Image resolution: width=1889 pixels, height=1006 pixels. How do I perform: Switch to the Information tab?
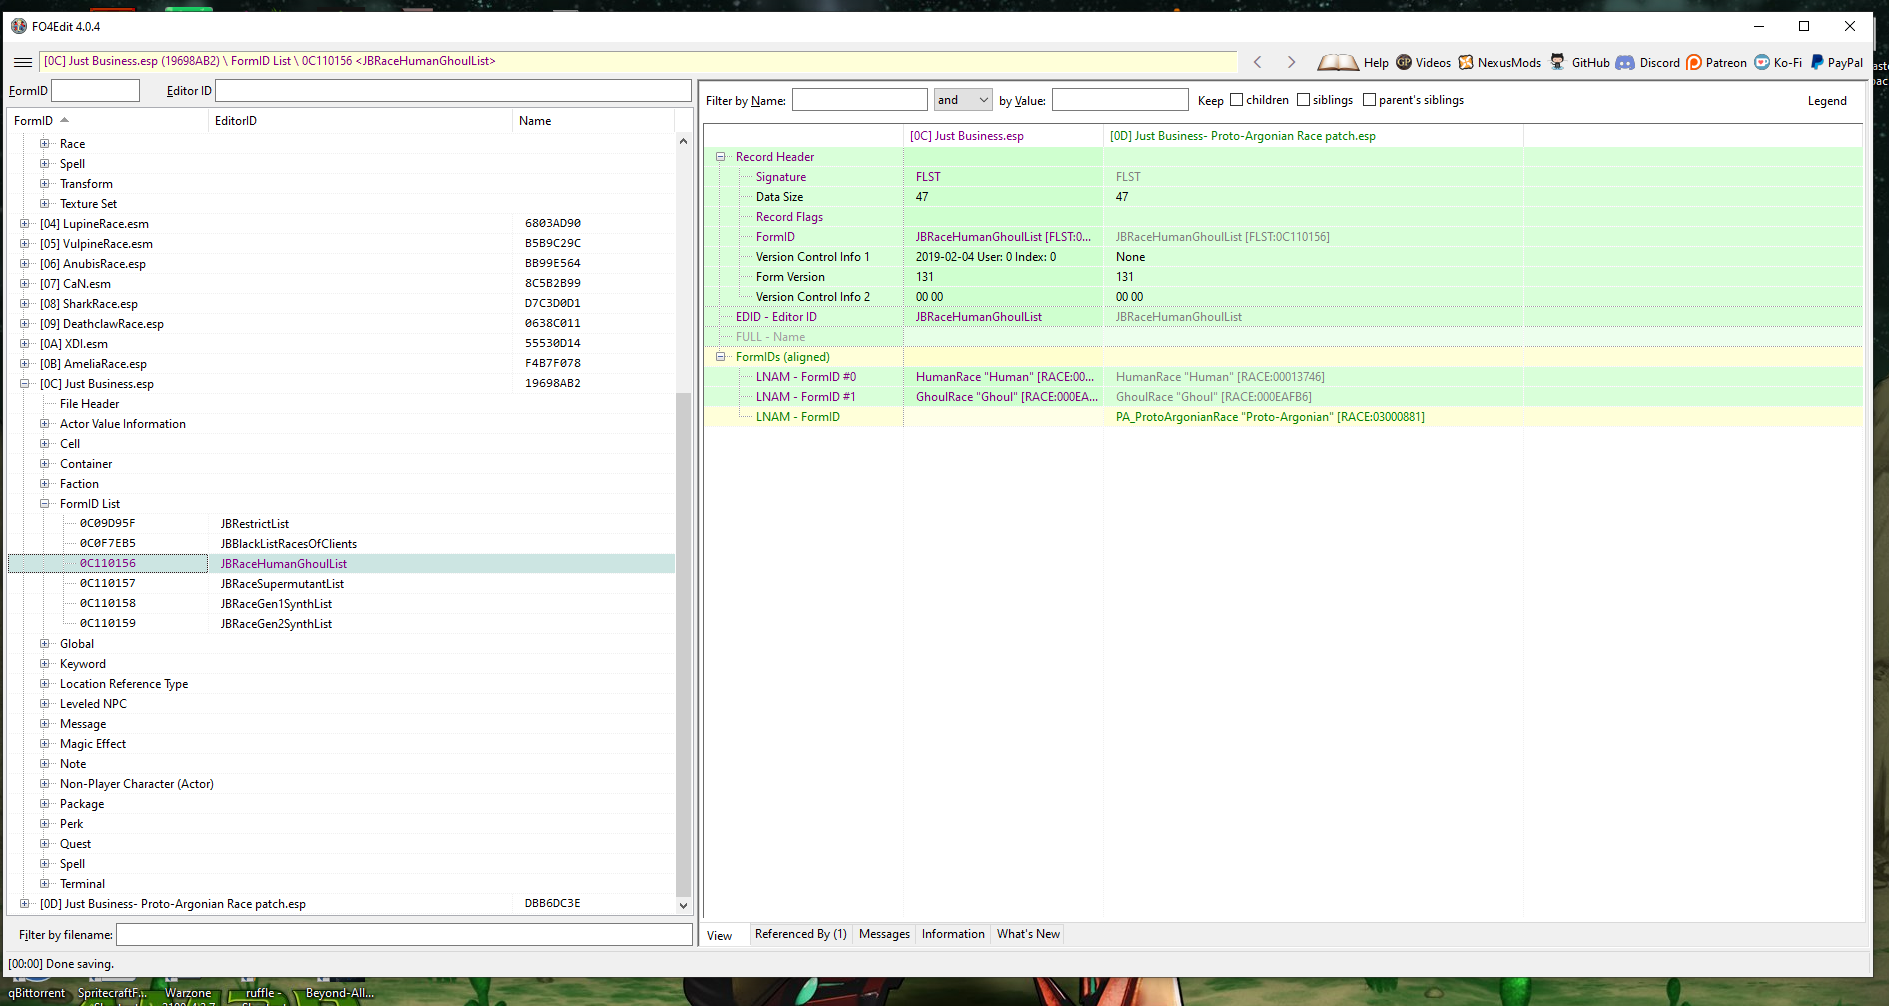[953, 934]
